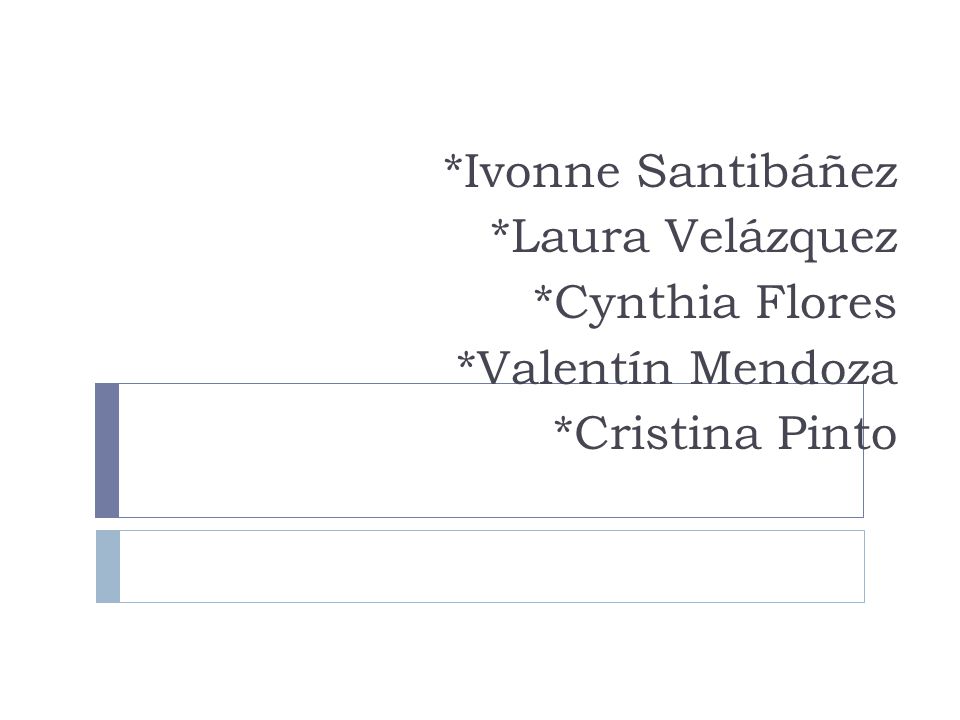This screenshot has height=720, width=960.
Task: Click the asterisk before Cynthia
Action: click(544, 296)
